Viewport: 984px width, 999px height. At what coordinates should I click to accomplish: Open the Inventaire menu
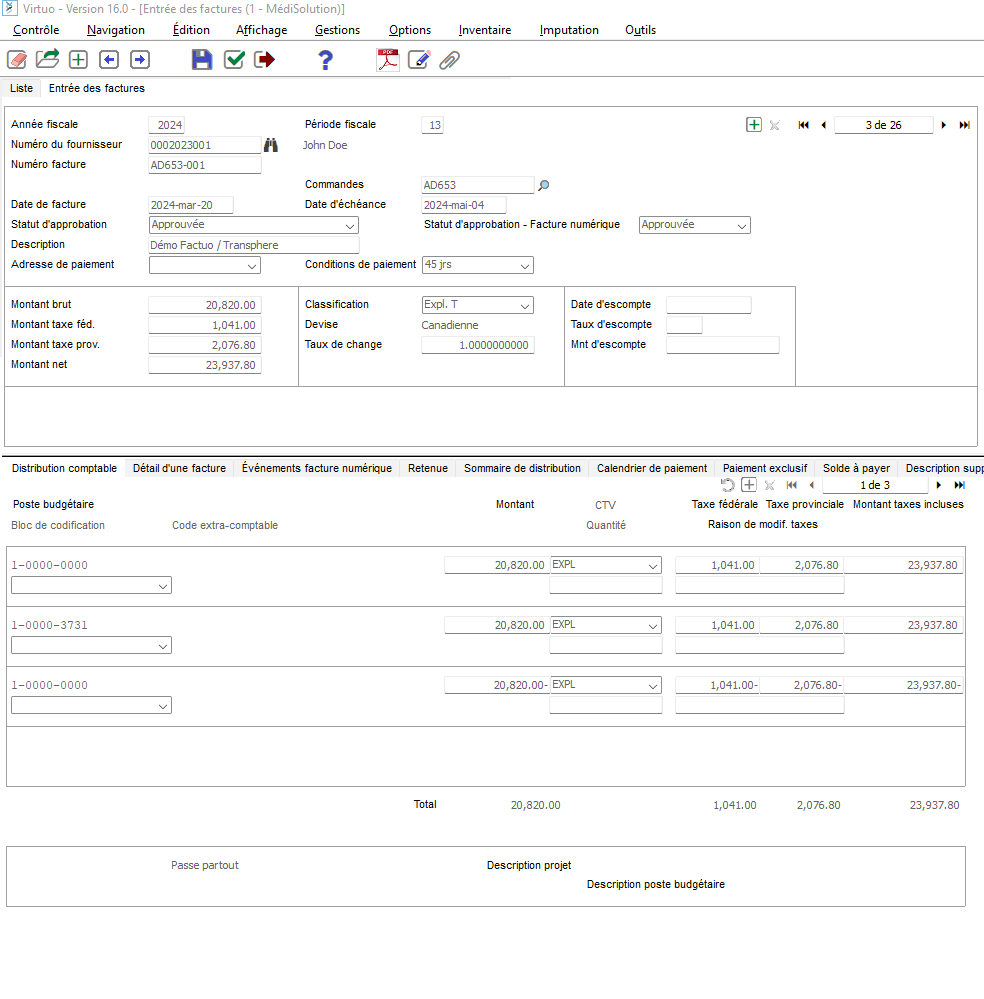coord(485,30)
